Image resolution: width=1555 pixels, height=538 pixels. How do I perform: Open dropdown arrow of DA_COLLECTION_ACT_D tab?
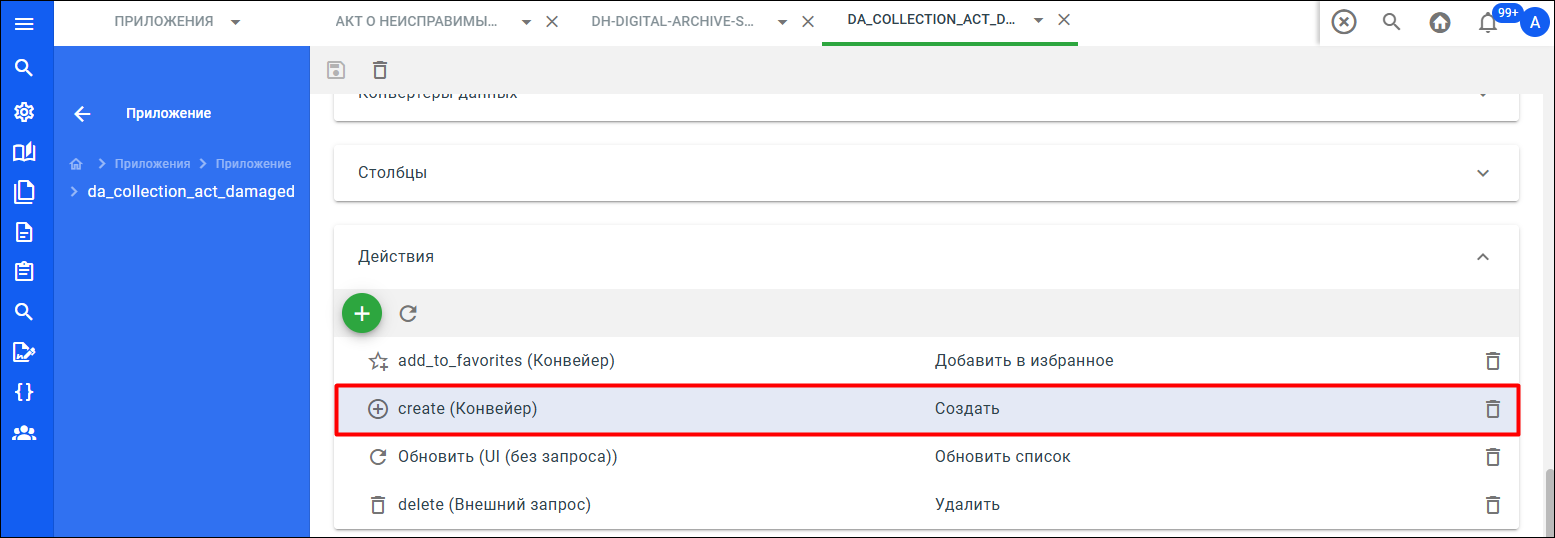point(1039,21)
